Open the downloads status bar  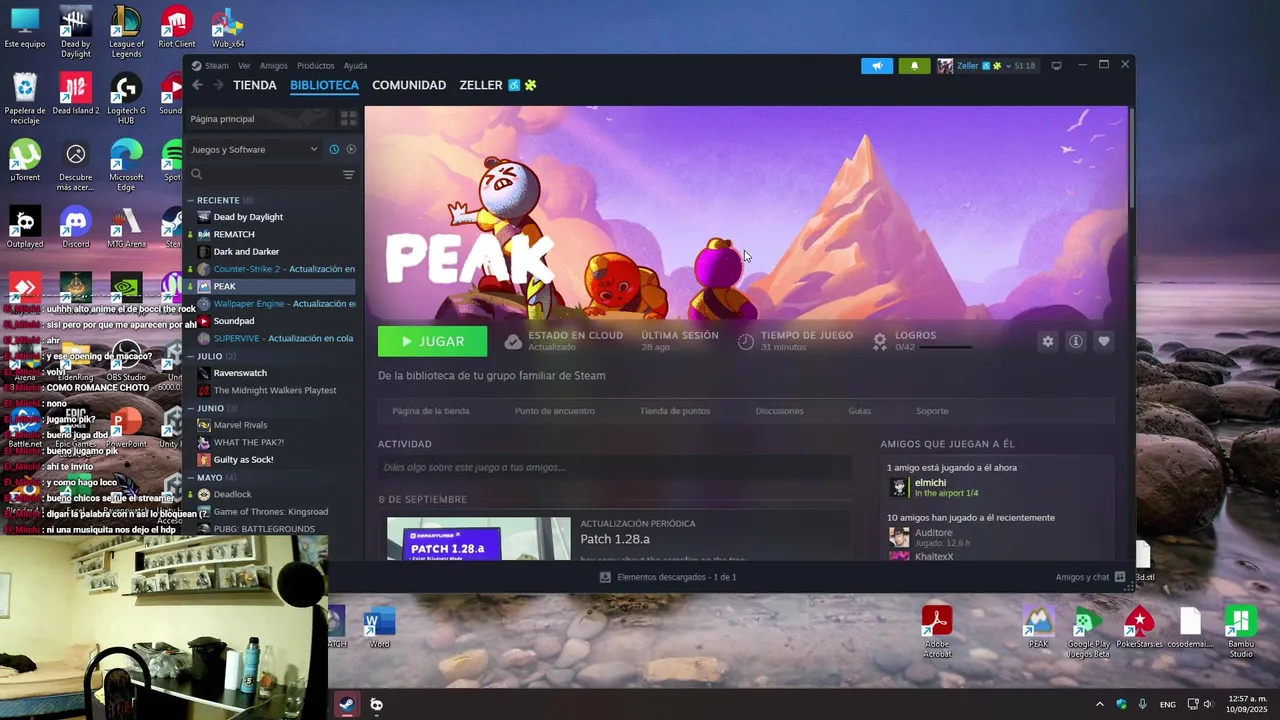click(x=667, y=577)
